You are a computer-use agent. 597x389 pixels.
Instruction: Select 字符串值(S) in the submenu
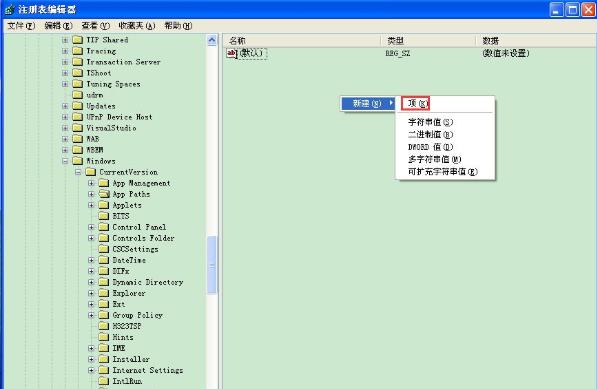pyautogui.click(x=430, y=122)
